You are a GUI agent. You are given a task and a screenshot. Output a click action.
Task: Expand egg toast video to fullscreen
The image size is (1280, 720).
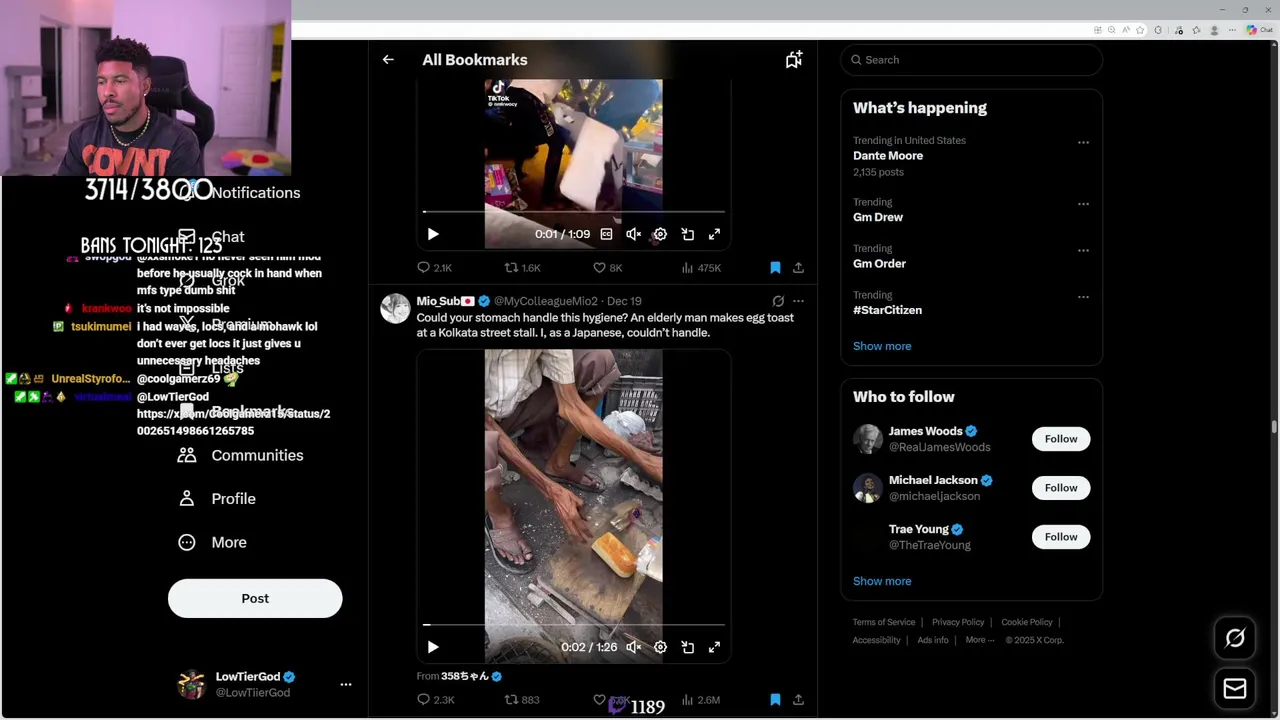[714, 647]
